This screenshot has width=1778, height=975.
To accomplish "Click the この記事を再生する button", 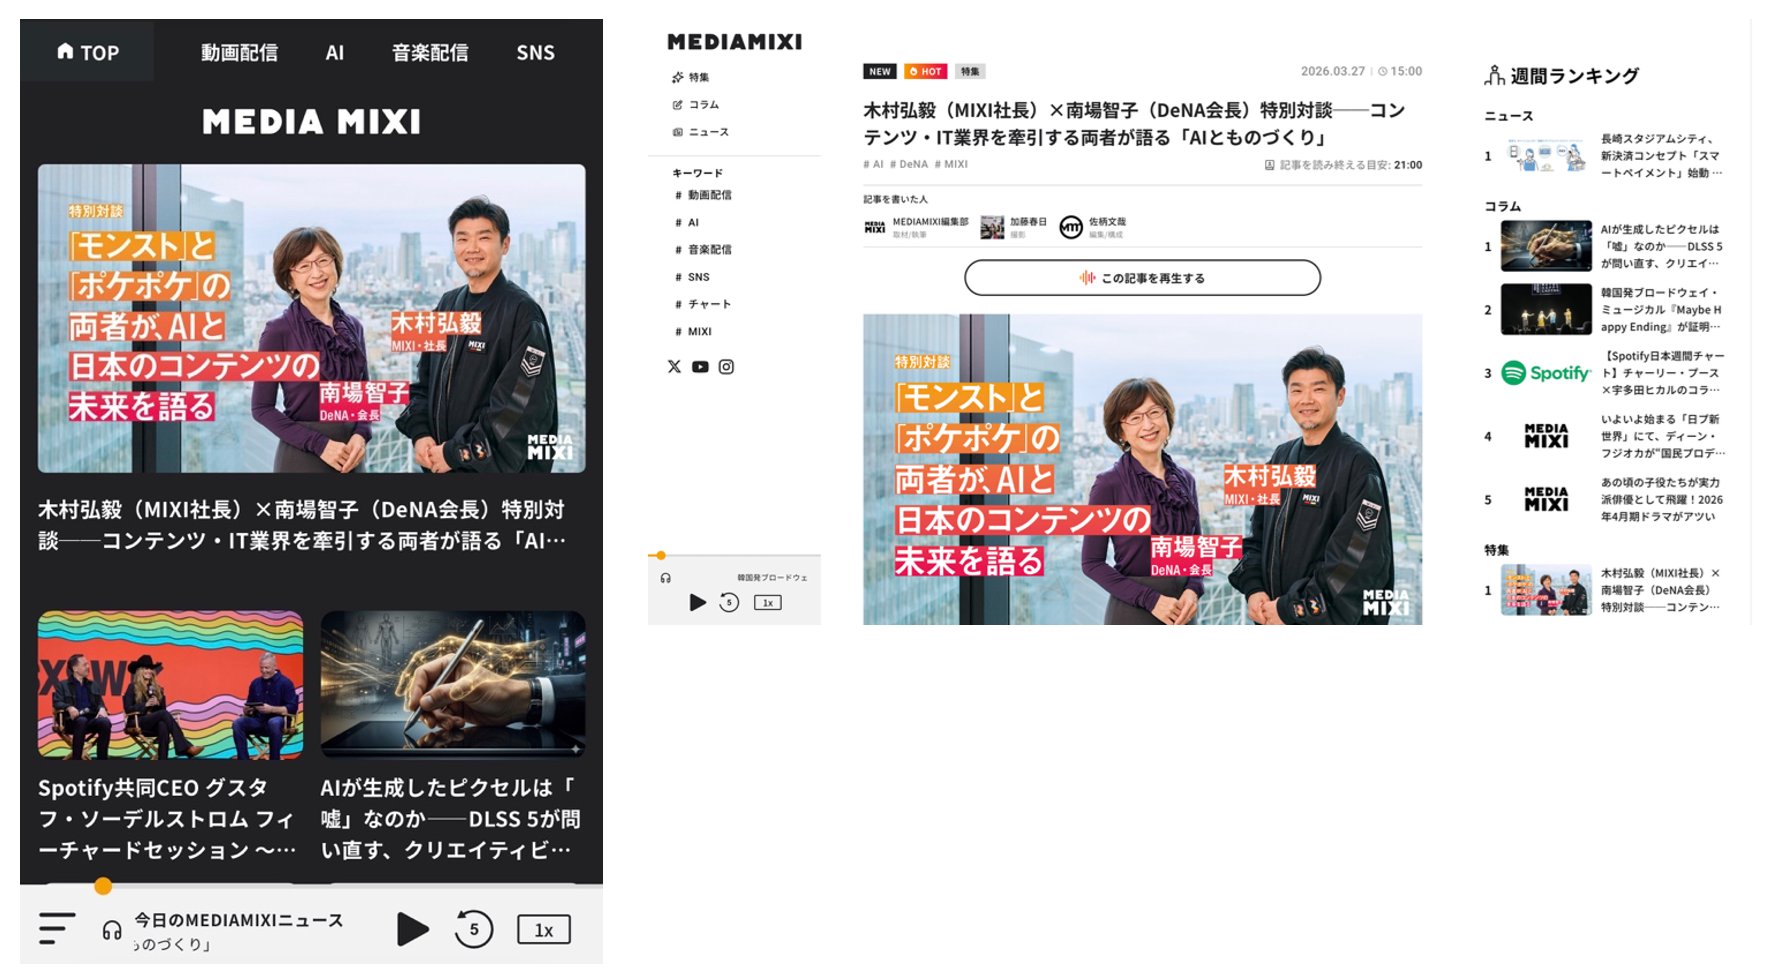I will pos(1142,278).
